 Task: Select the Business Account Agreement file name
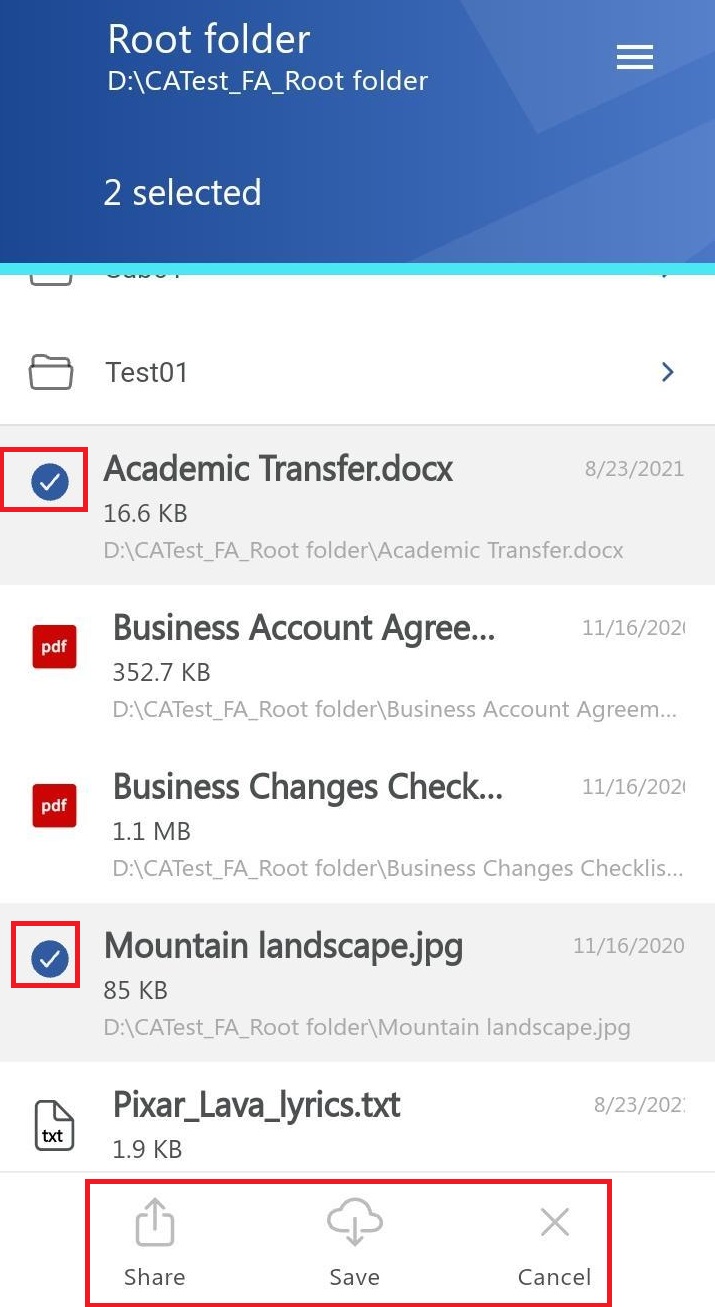(x=304, y=628)
